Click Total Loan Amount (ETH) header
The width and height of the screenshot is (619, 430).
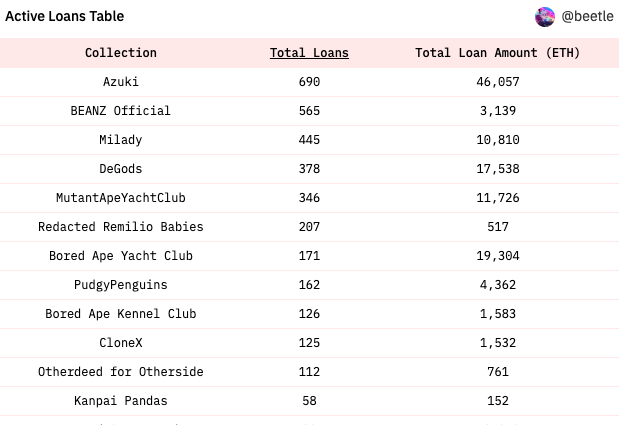coord(497,53)
